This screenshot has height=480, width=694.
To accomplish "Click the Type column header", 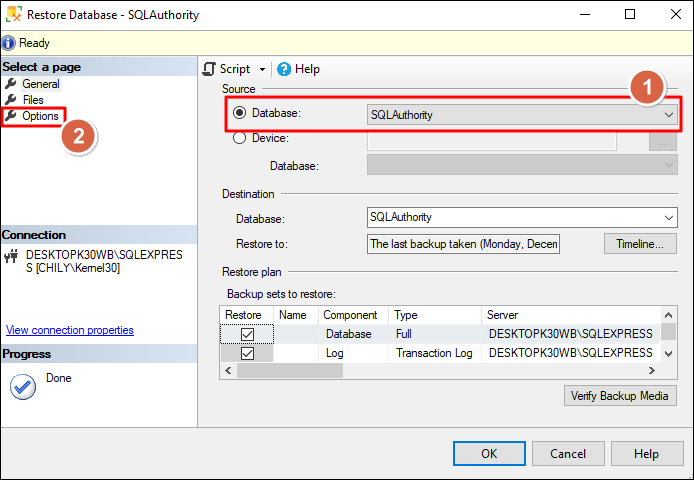I will pos(435,315).
